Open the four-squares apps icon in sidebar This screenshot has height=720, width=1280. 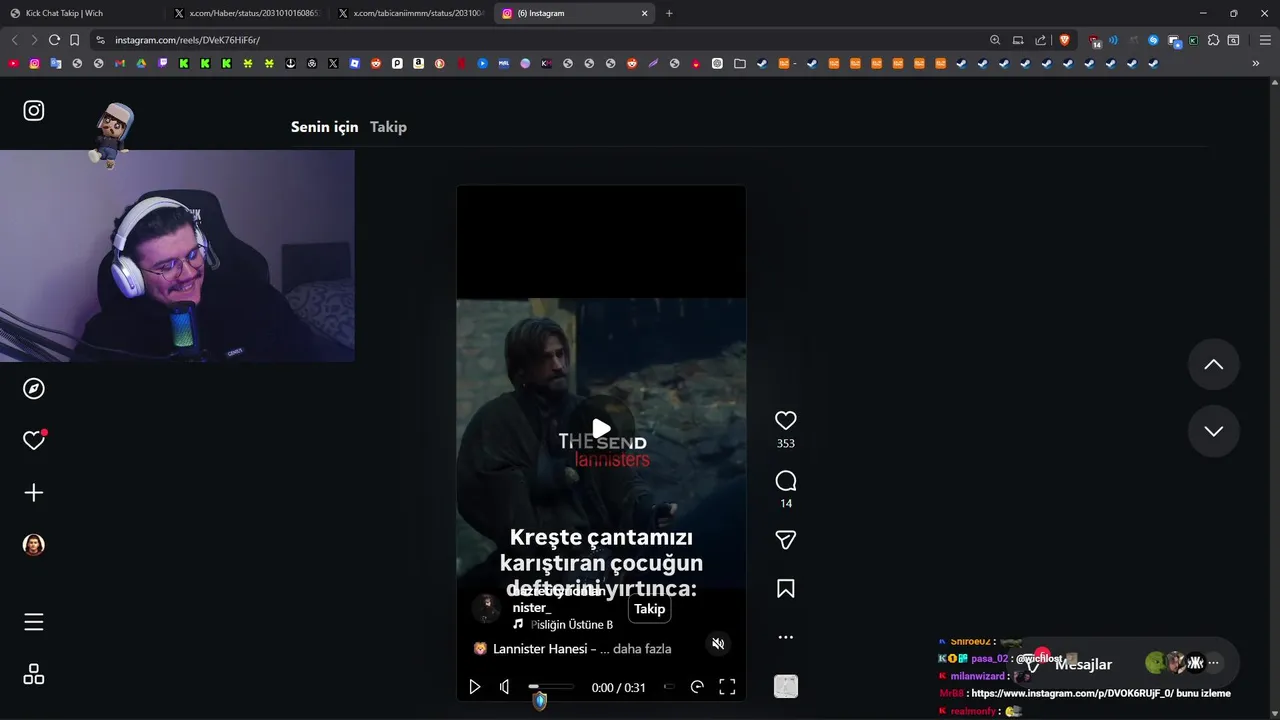pos(34,674)
